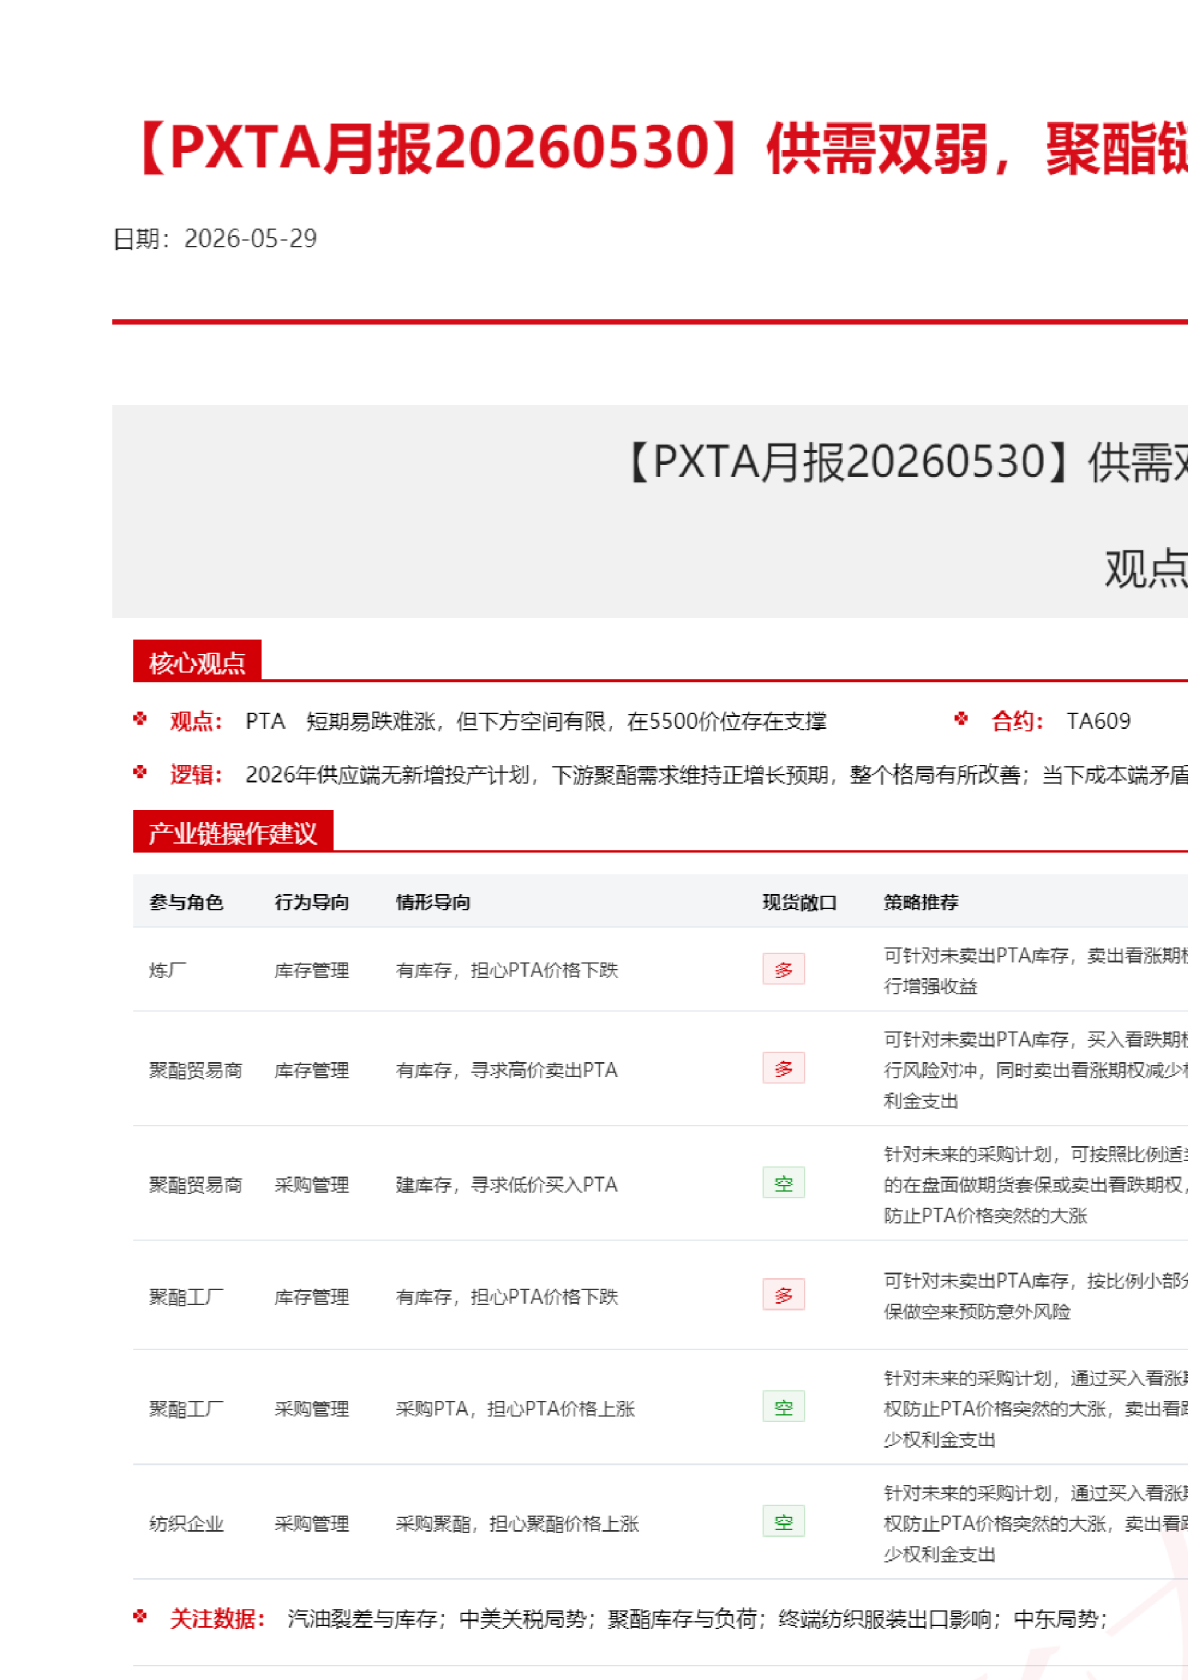This screenshot has width=1188, height=1680.
Task: Click the 策略推荐 column header
Action: pyautogui.click(x=921, y=902)
